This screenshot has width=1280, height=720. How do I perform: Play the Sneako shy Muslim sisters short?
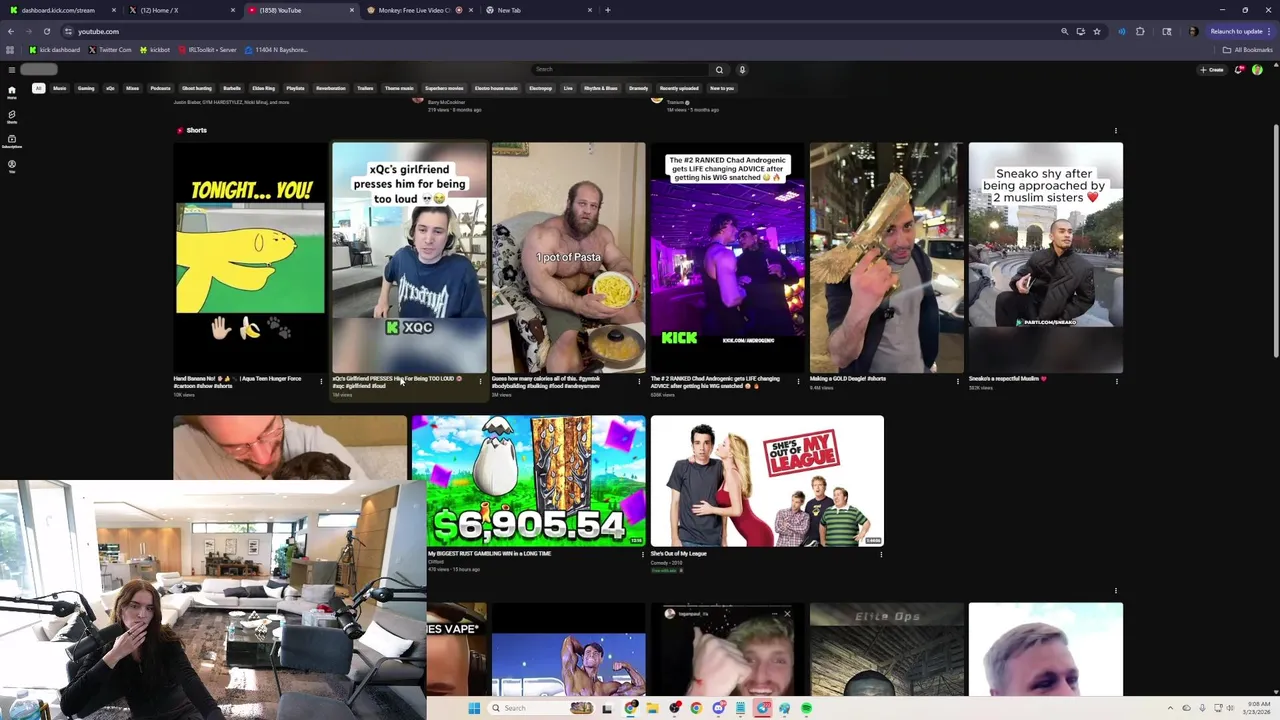pos(1045,257)
